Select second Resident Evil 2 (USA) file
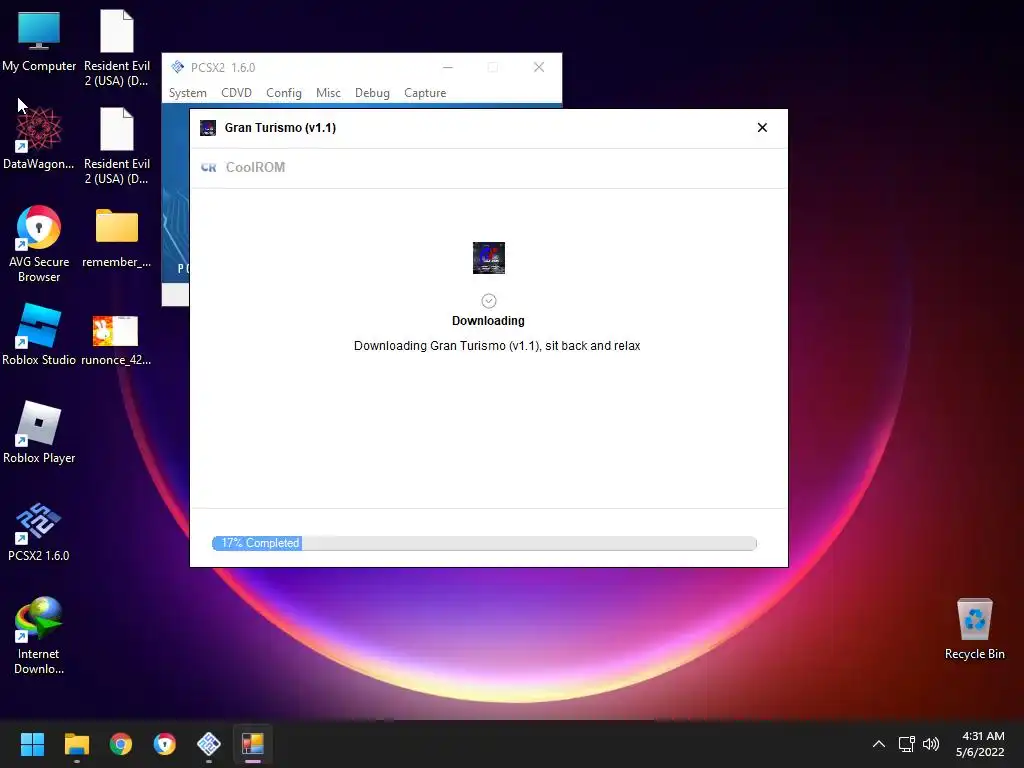The image size is (1024, 768). pyautogui.click(x=117, y=146)
